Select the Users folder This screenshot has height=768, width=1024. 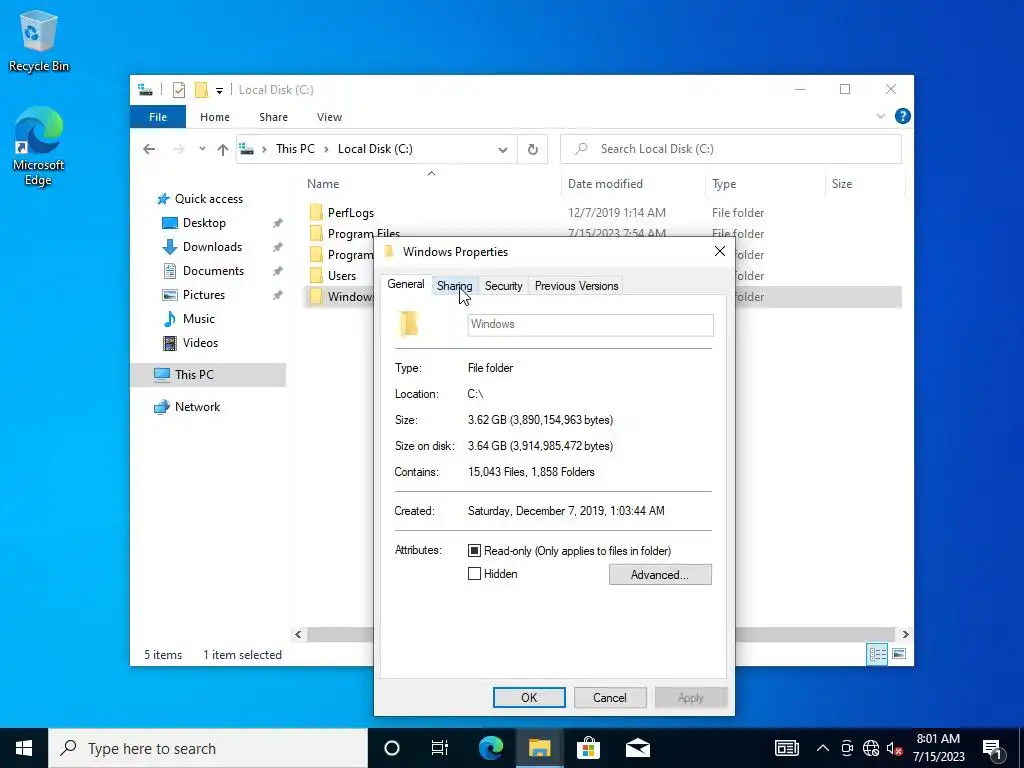[342, 276]
